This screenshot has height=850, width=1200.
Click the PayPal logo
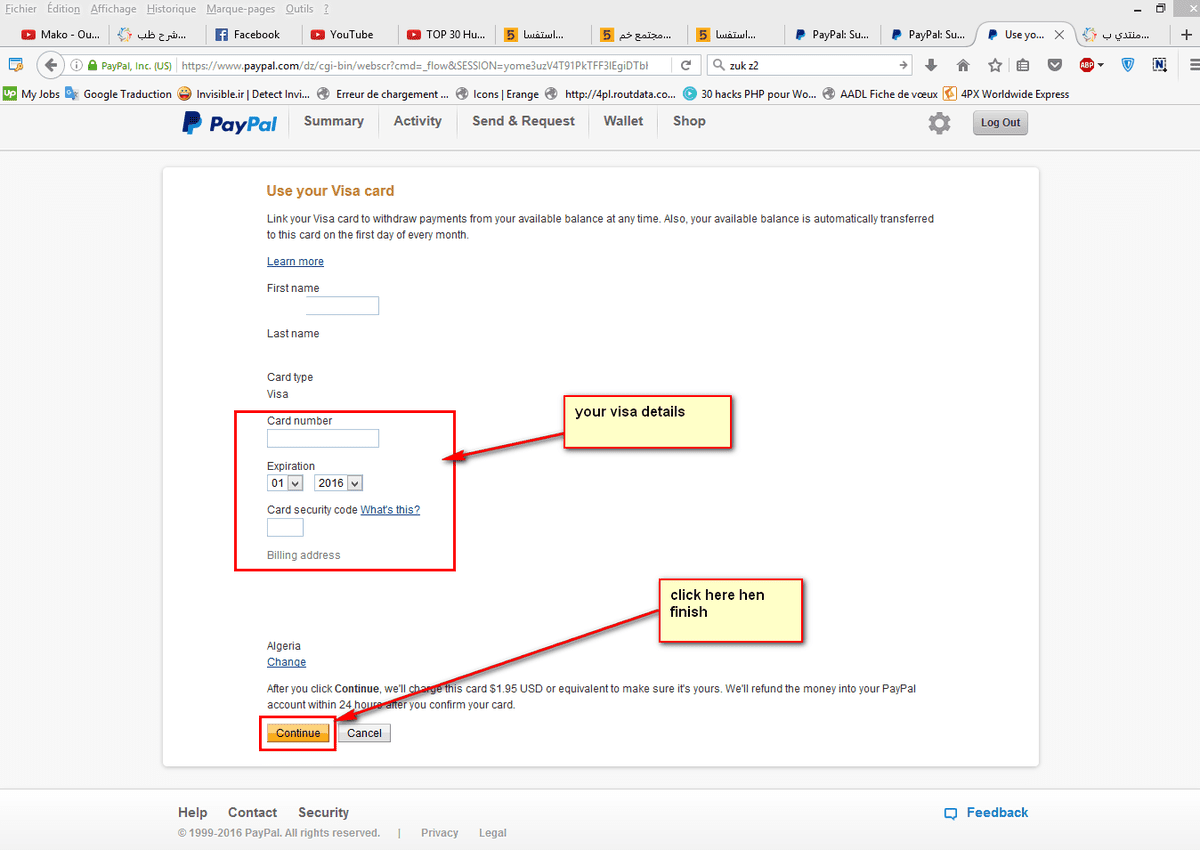230,123
